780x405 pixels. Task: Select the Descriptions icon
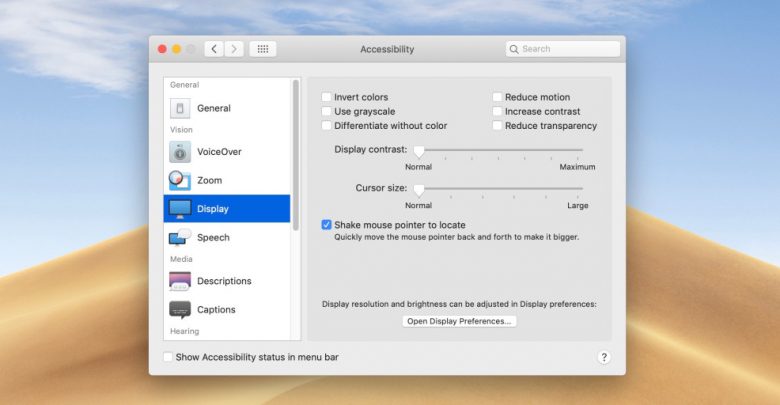[180, 281]
